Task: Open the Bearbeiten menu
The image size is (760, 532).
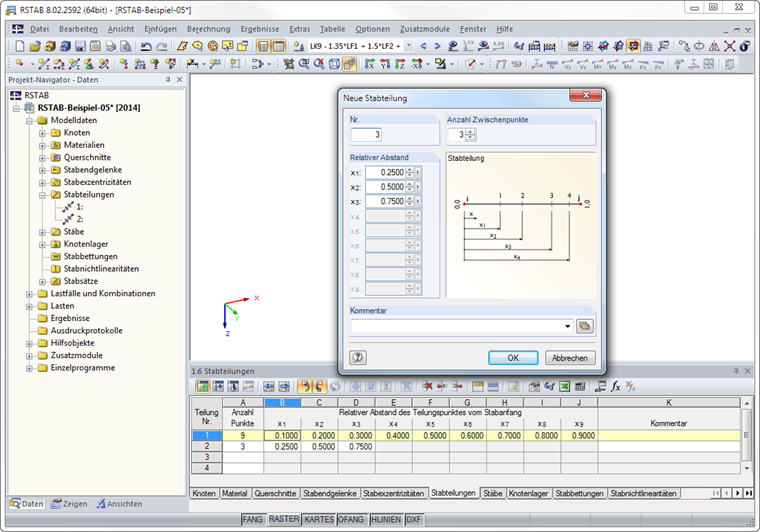Action: tap(79, 29)
